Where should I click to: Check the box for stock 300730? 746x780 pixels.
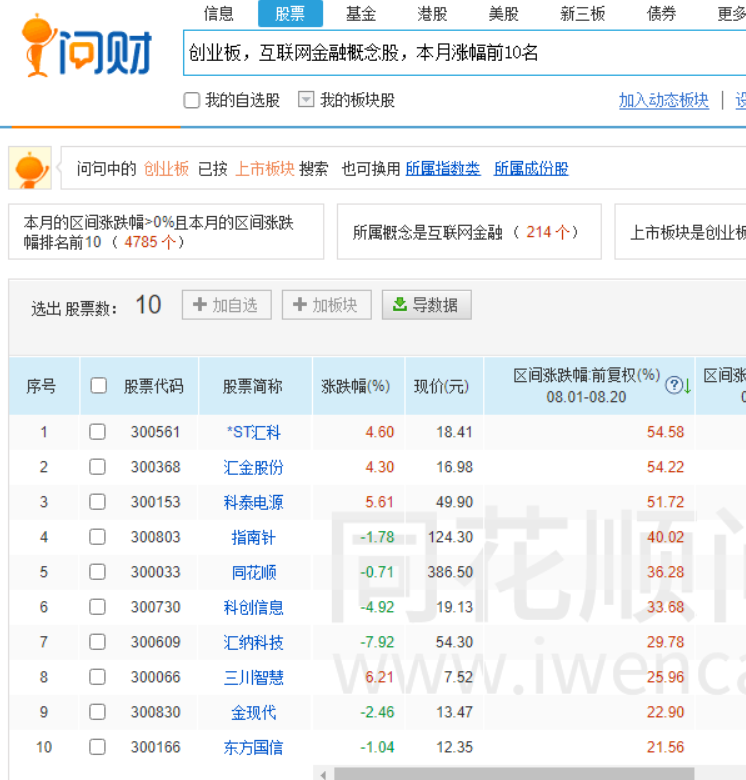[97, 607]
